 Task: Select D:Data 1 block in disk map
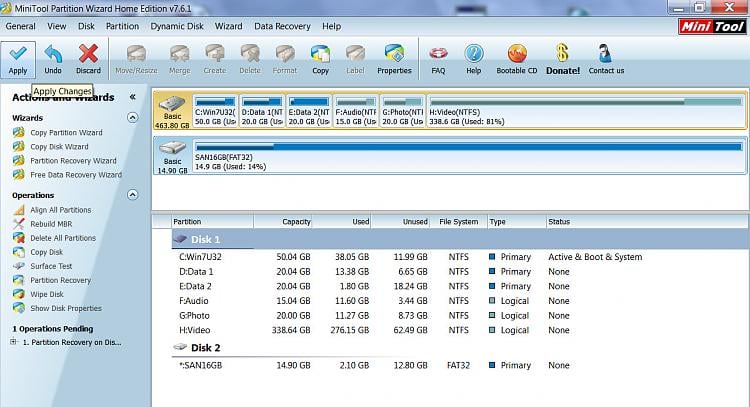point(262,111)
